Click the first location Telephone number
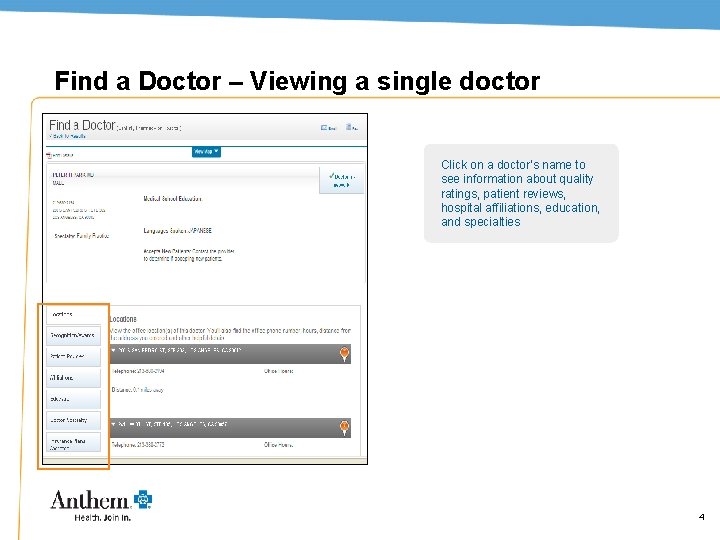 point(138,371)
